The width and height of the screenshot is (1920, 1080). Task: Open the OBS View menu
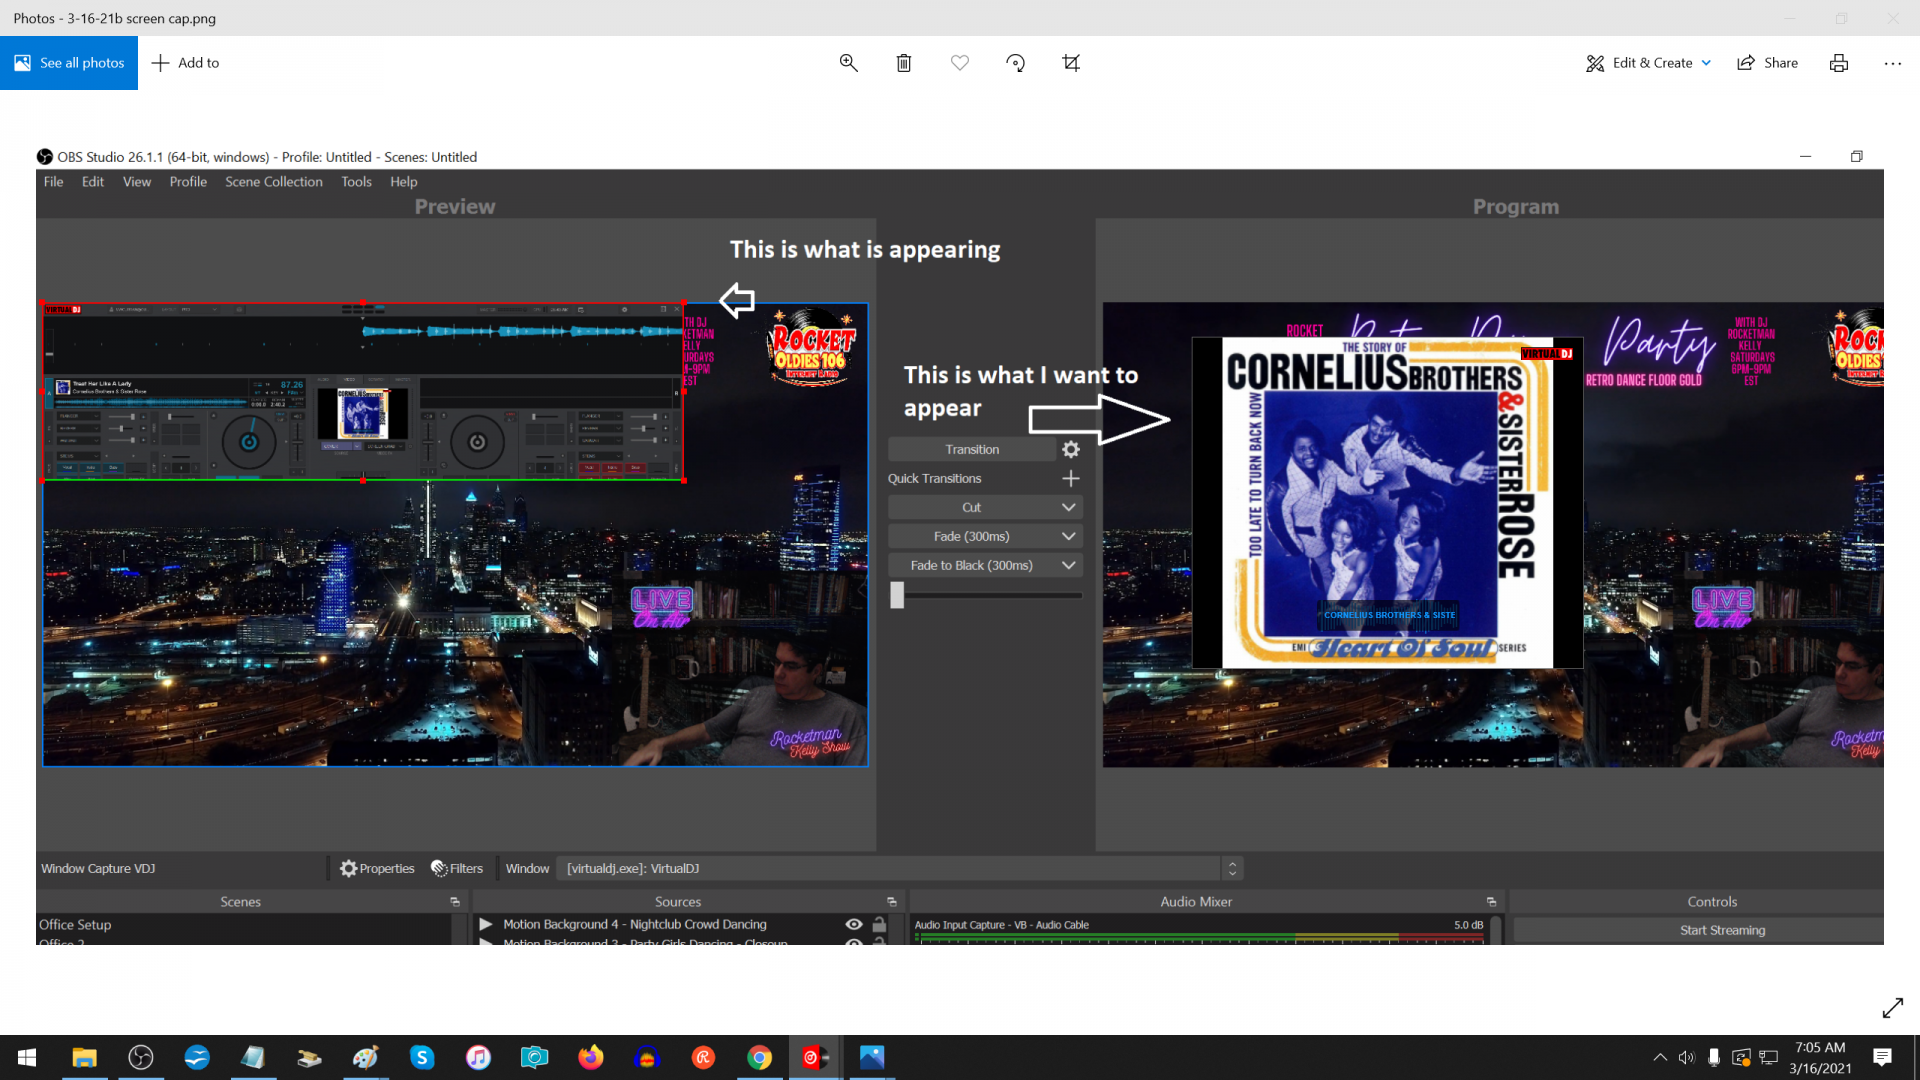(x=137, y=182)
